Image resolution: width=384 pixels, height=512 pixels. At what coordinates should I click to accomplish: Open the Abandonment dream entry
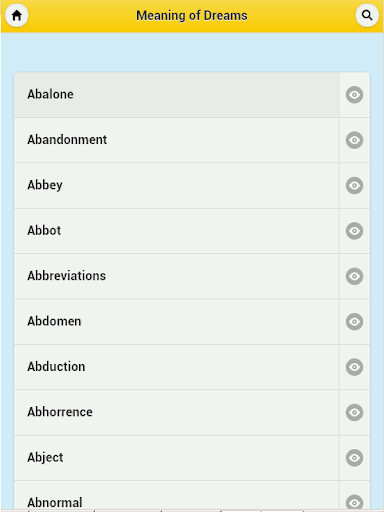176,140
